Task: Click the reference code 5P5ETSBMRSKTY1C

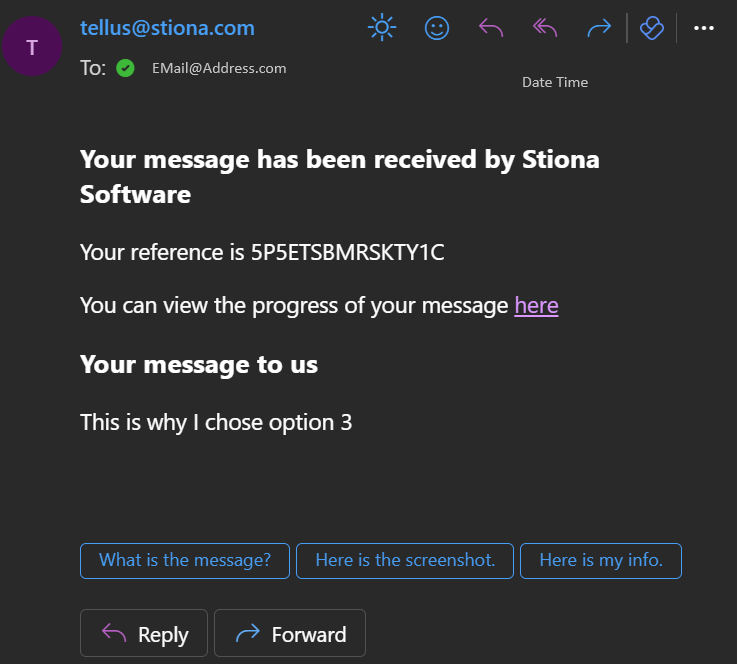Action: point(347,252)
